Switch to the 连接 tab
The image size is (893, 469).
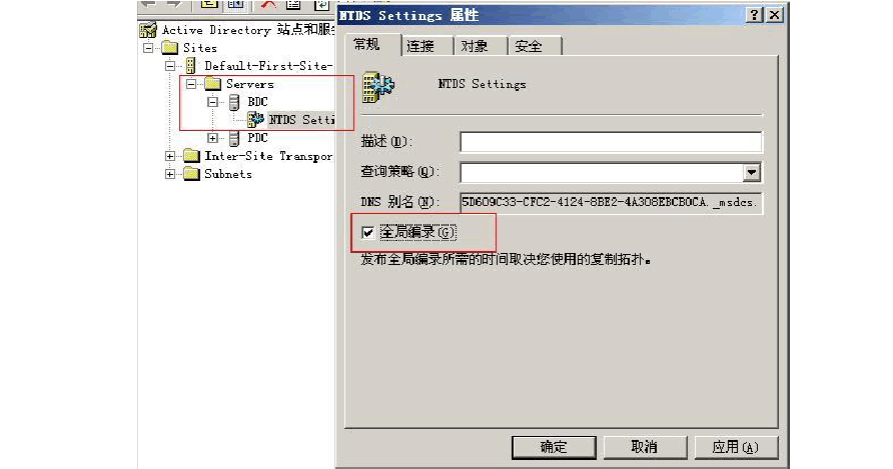(x=421, y=47)
